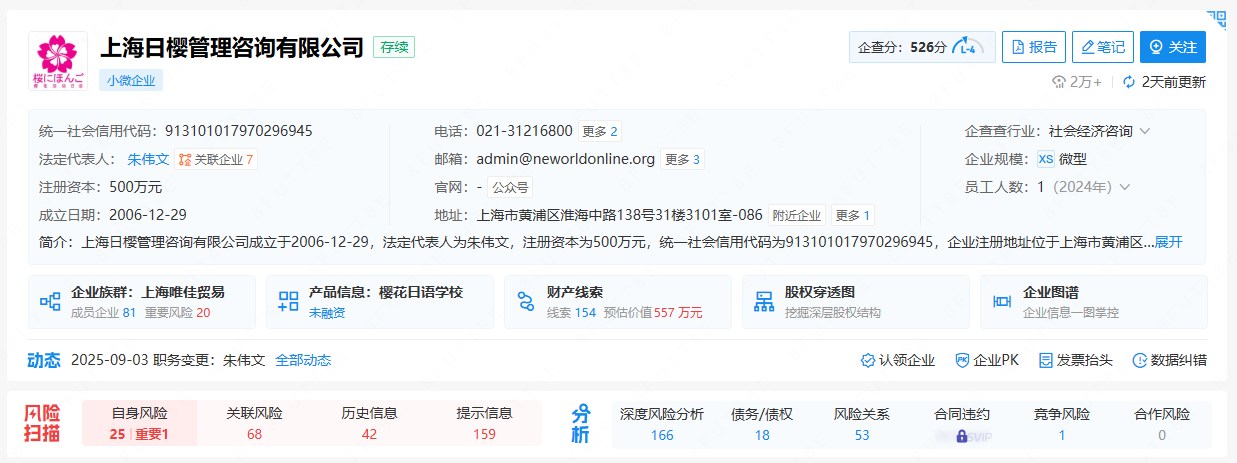The image size is (1237, 463).
Task: Expand the 企查查行业 industry dropdown arrow
Action: click(1144, 131)
